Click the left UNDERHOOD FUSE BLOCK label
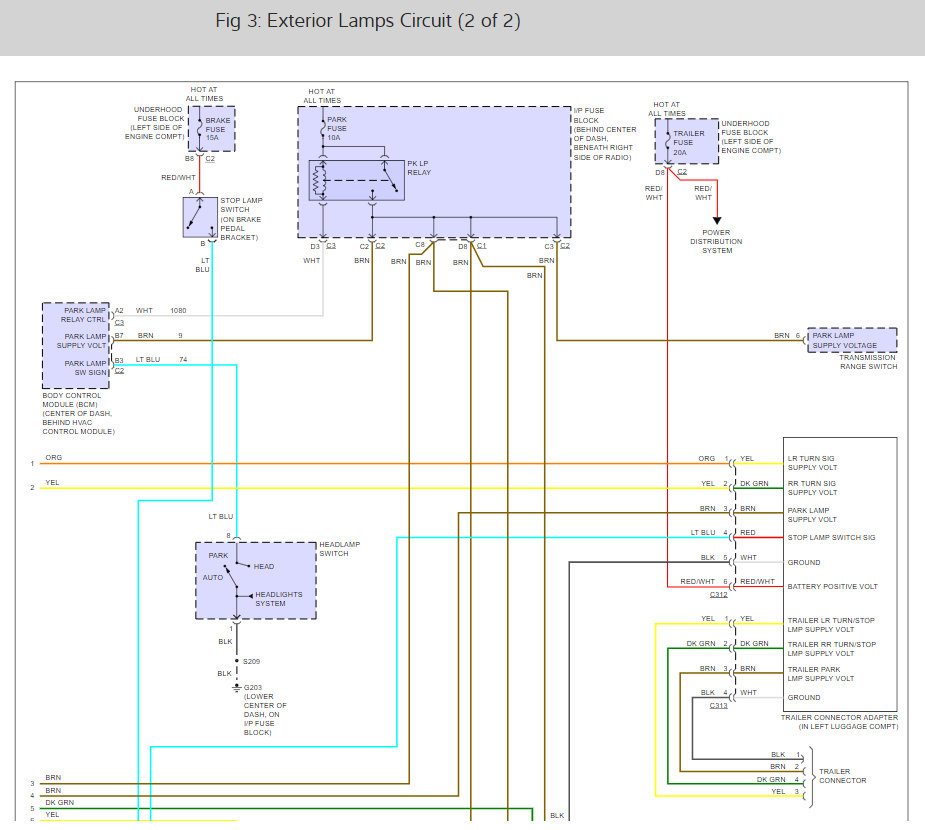Screen dimensions: 925x830 coord(155,123)
